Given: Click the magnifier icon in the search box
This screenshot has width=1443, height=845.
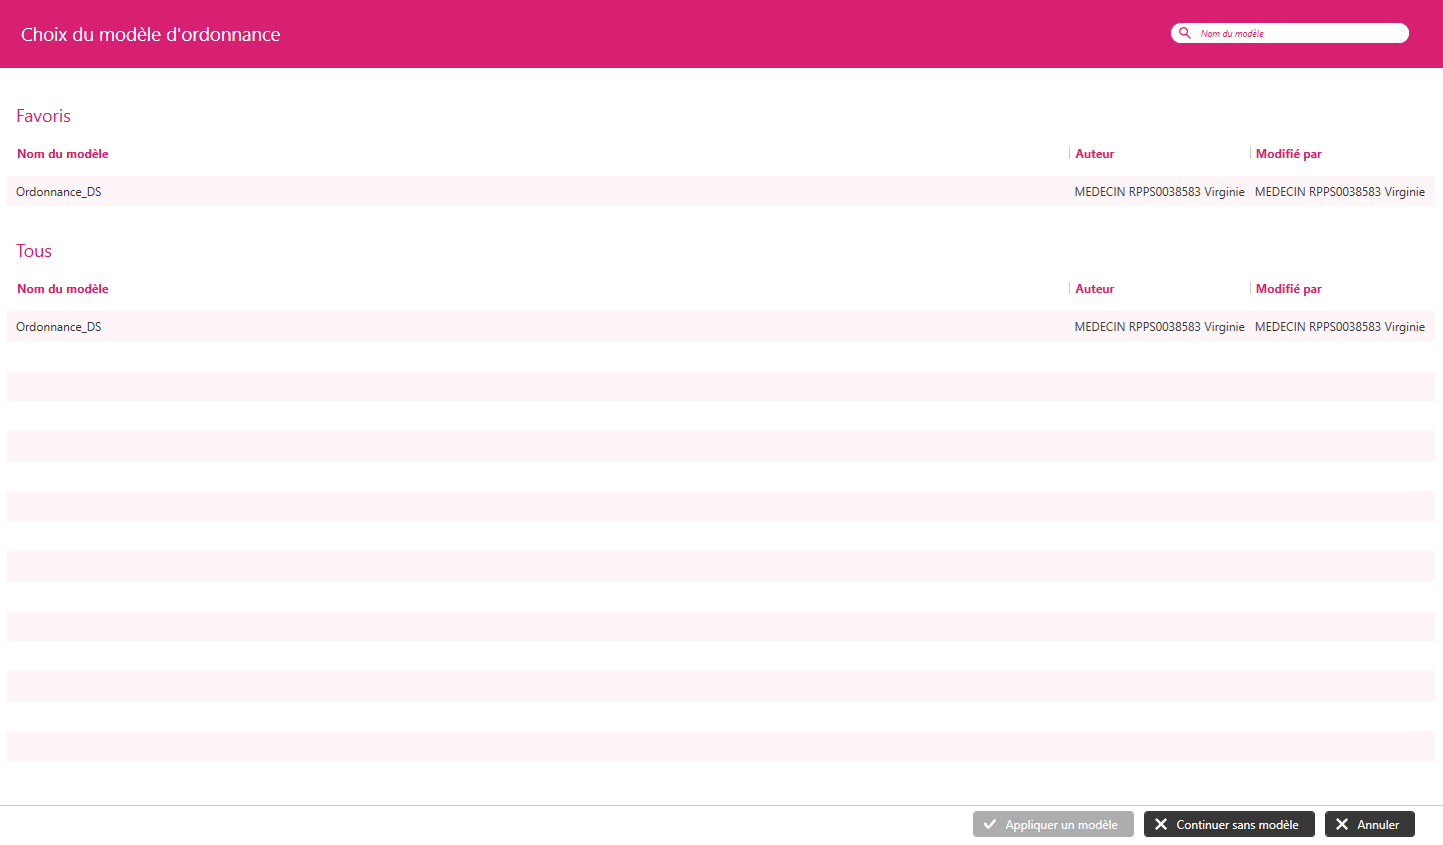Looking at the screenshot, I should point(1185,33).
